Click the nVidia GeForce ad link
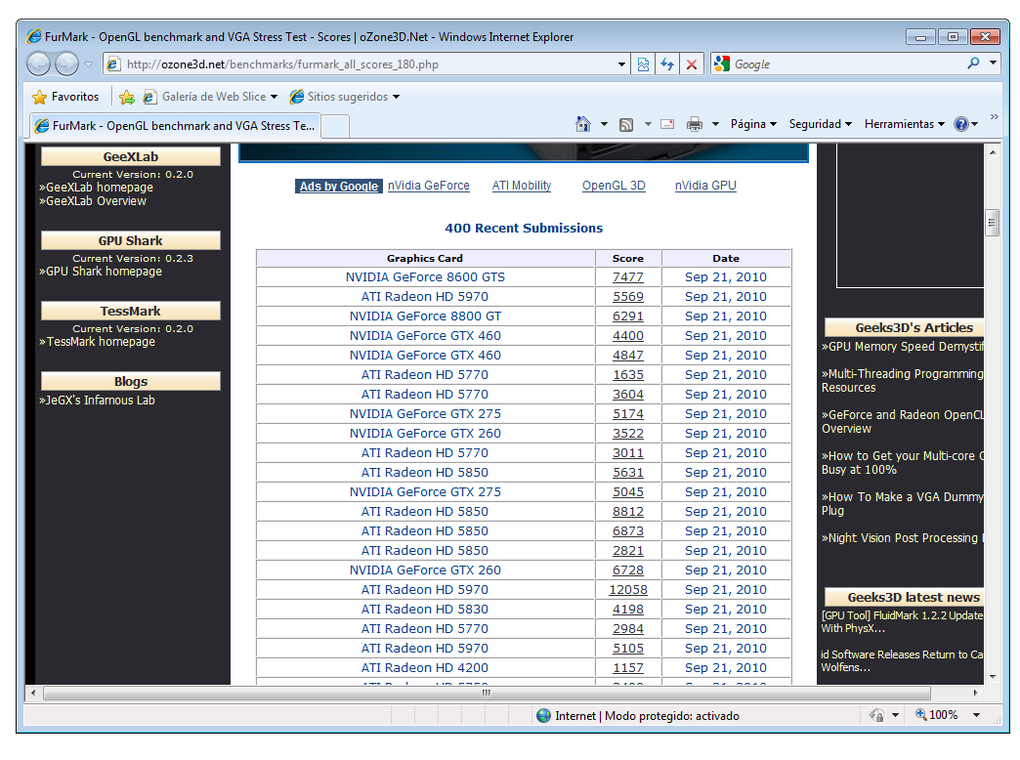Viewport: 1020px width, 760px height. point(429,185)
